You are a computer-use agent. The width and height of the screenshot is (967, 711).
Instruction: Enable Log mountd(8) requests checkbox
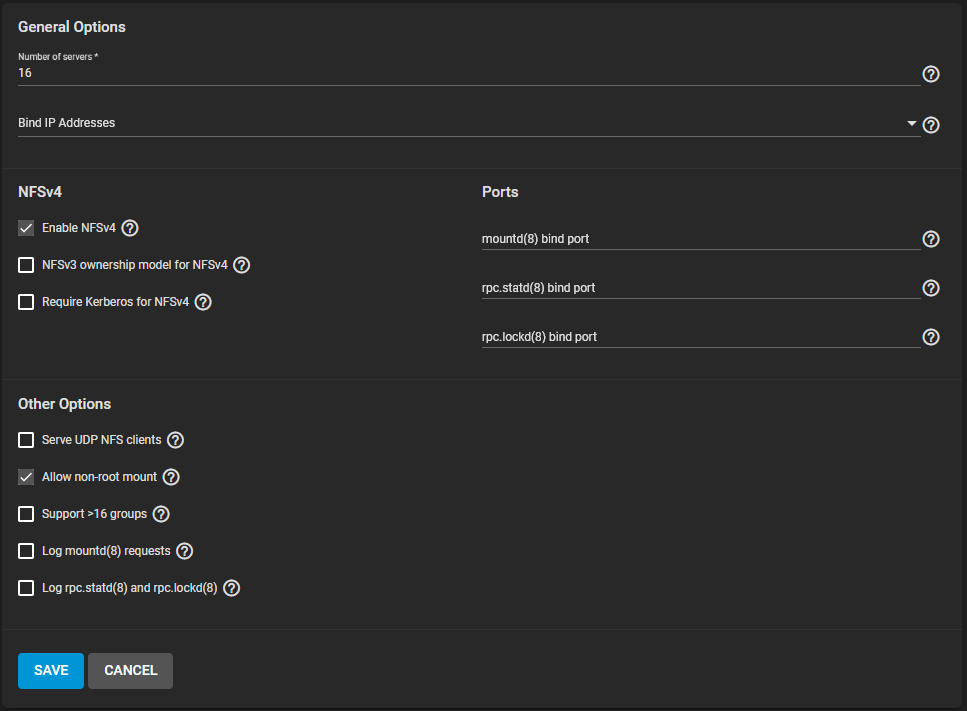click(27, 551)
